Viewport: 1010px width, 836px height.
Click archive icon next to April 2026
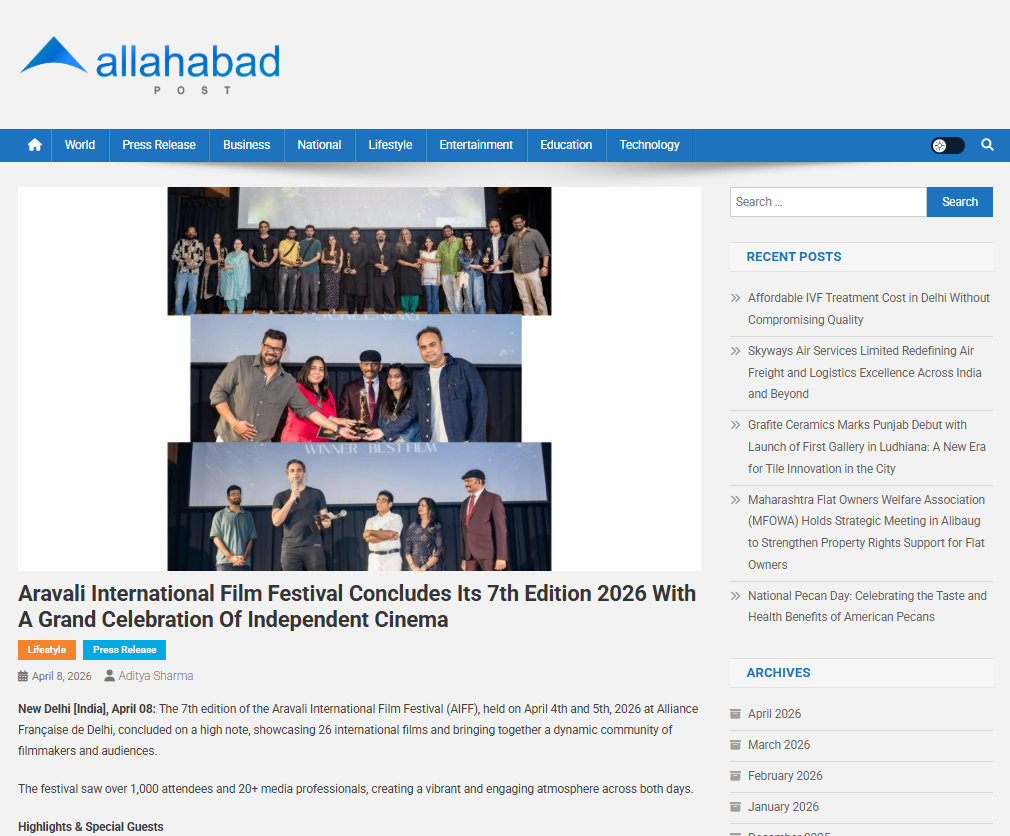pos(736,714)
